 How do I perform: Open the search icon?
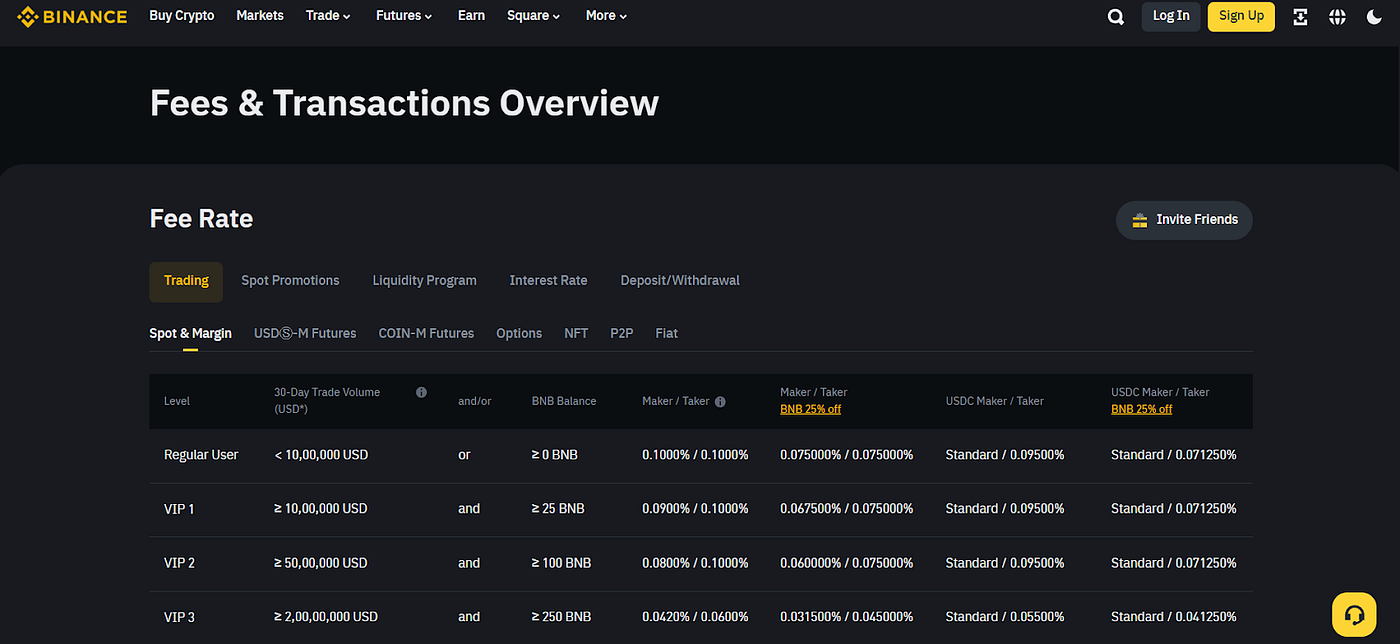pos(1115,16)
